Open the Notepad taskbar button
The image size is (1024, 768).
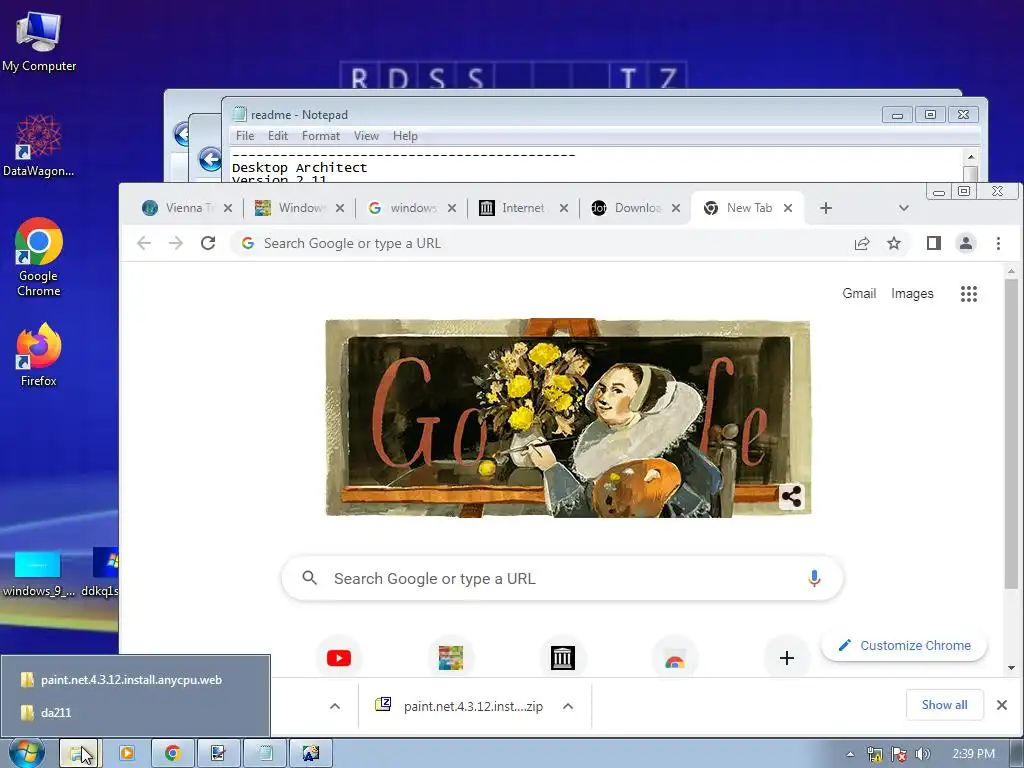coord(265,754)
